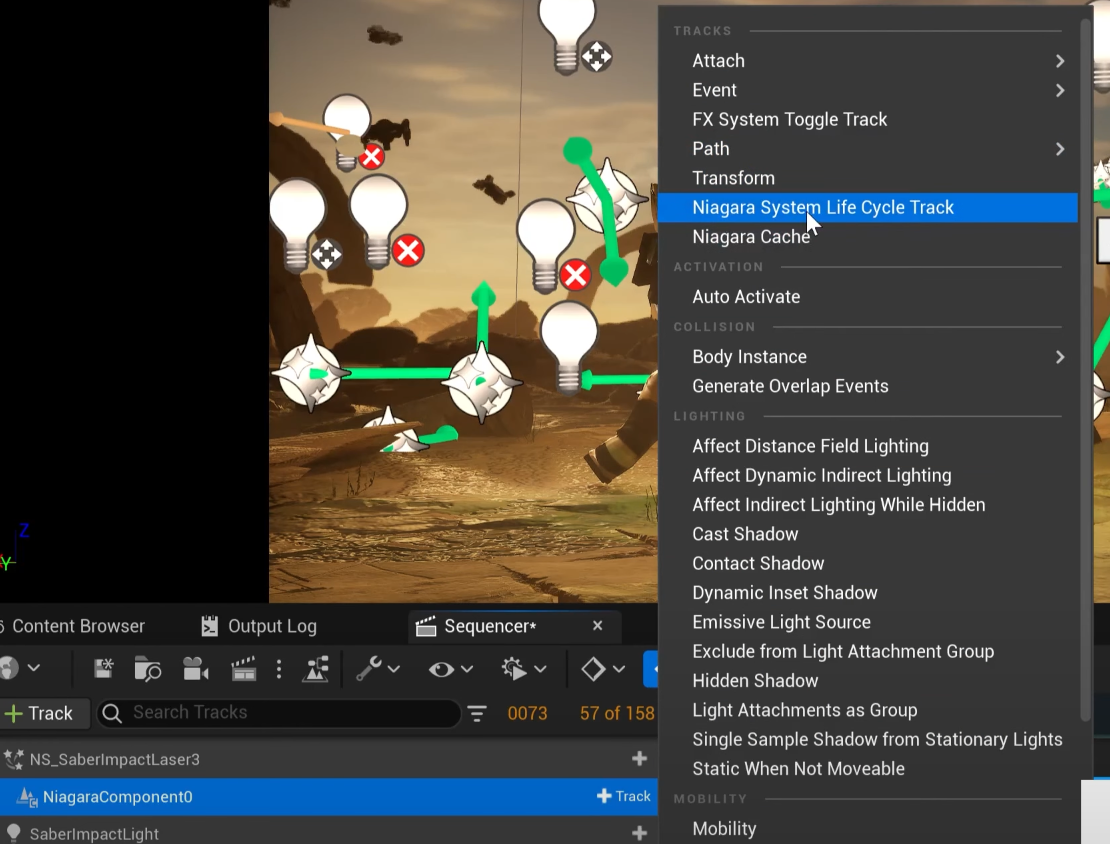1110x844 pixels.
Task: Click the Create Camera icon in Sequencer
Action: coord(195,669)
